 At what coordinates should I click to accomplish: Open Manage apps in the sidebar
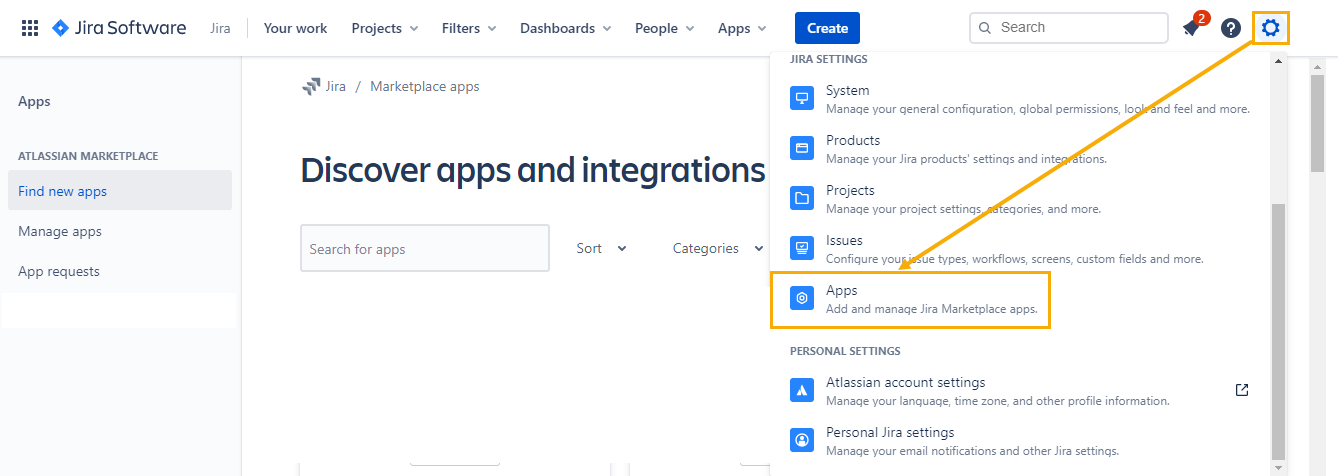coord(60,231)
